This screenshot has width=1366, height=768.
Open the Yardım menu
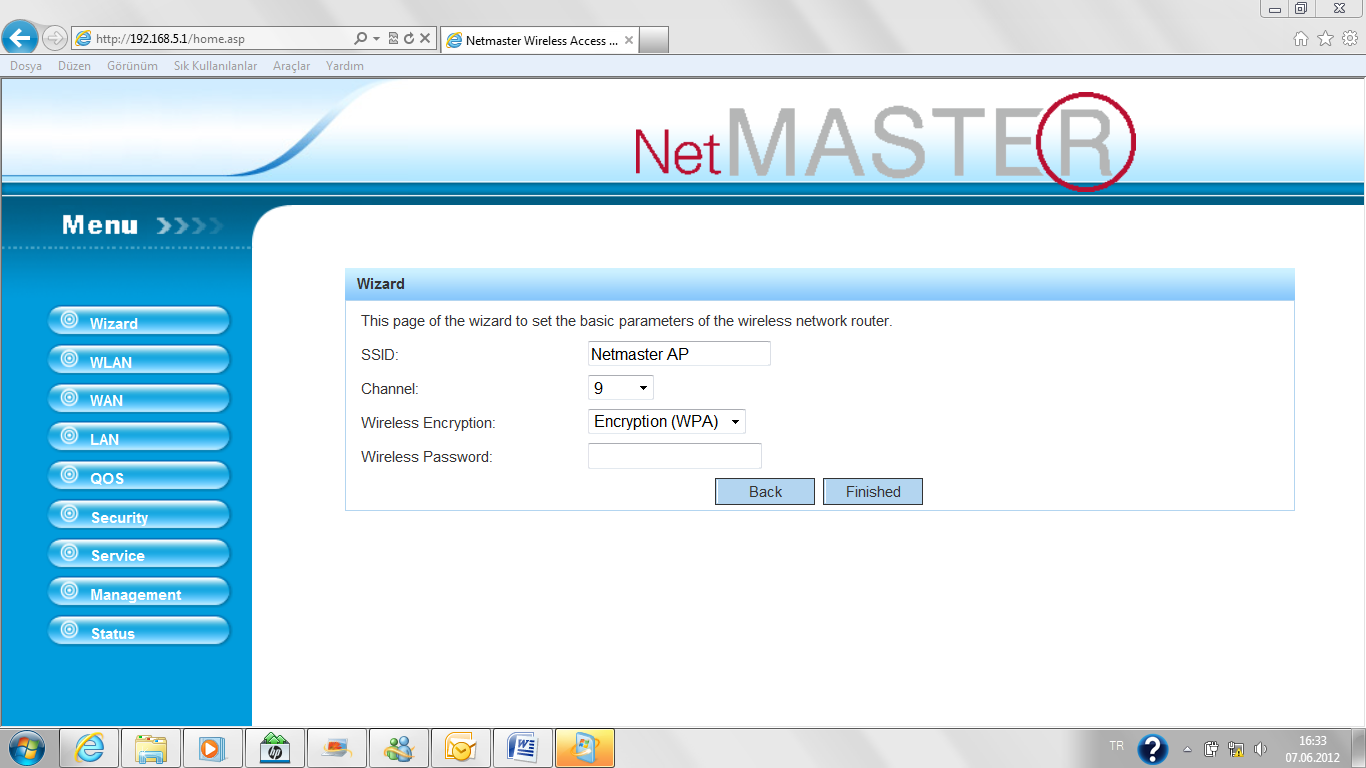click(344, 66)
